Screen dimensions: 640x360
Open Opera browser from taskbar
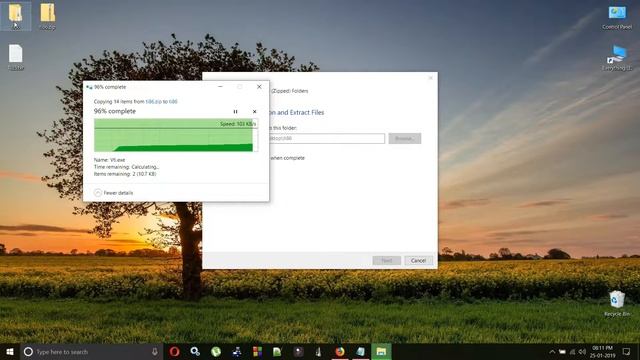pyautogui.click(x=174, y=351)
